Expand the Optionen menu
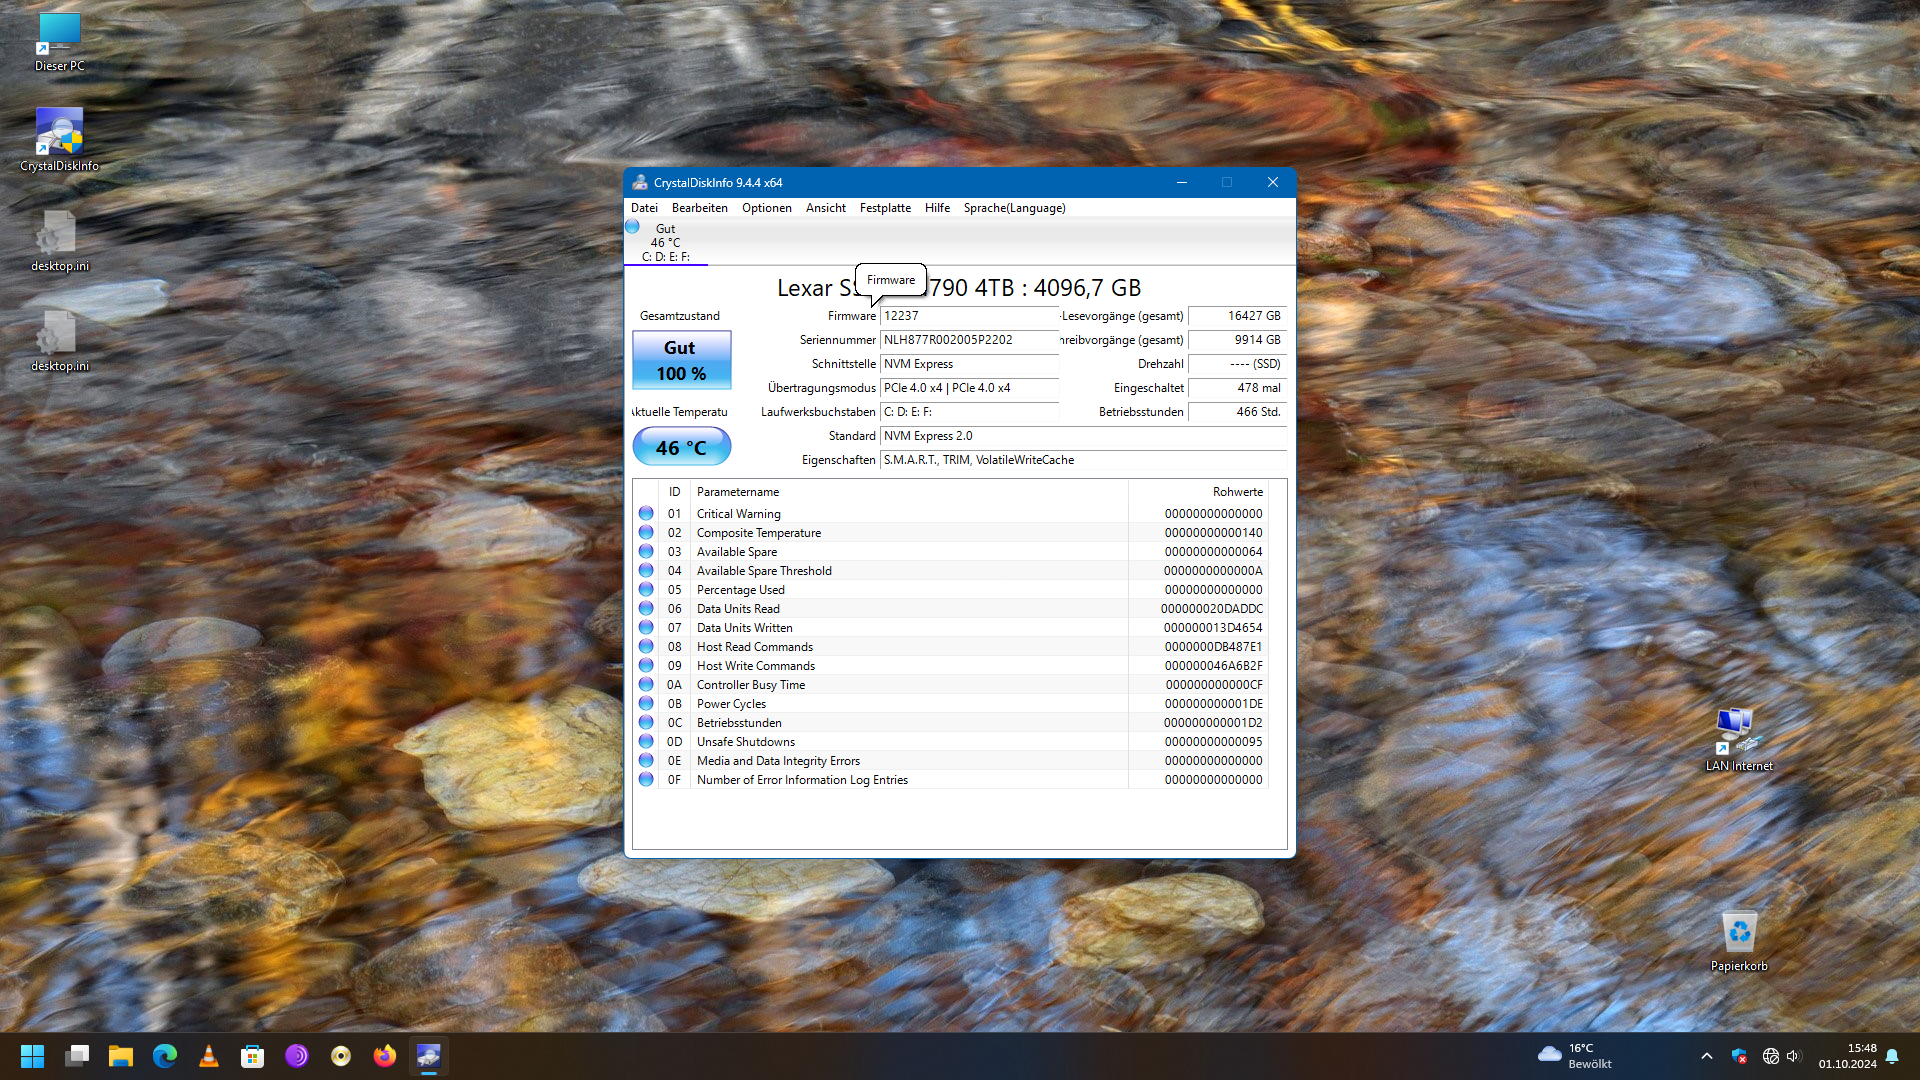 pos(766,208)
